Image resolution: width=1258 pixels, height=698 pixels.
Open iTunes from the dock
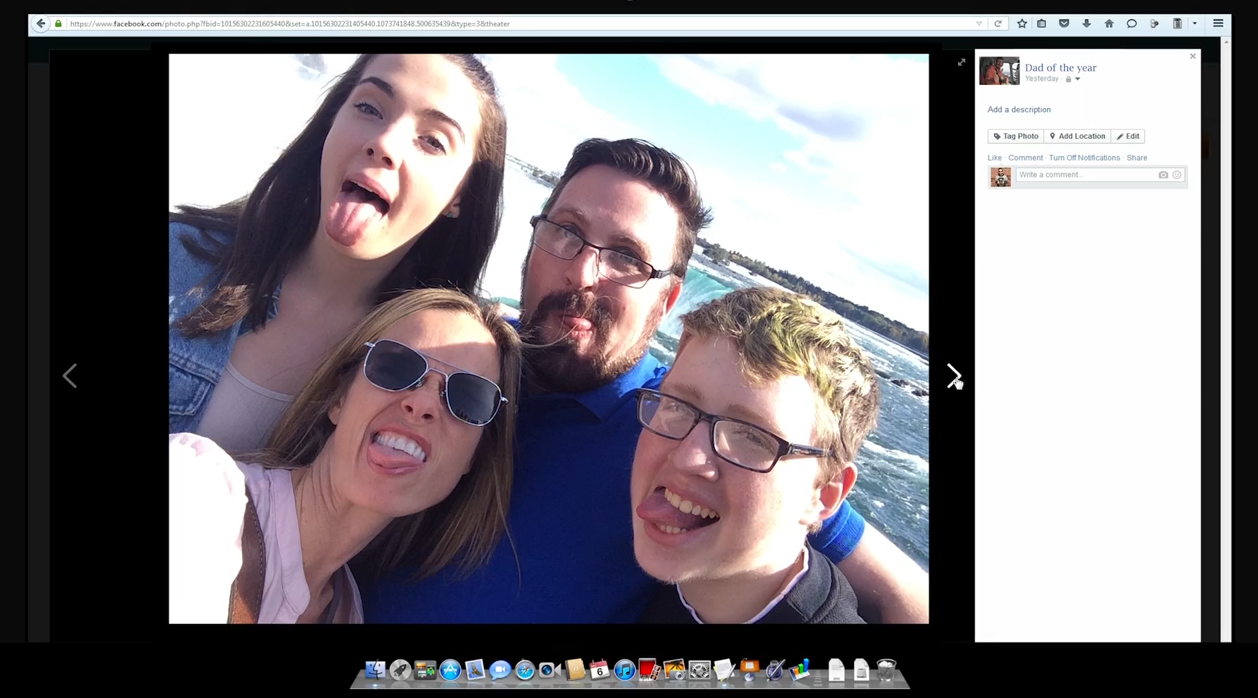(x=624, y=670)
